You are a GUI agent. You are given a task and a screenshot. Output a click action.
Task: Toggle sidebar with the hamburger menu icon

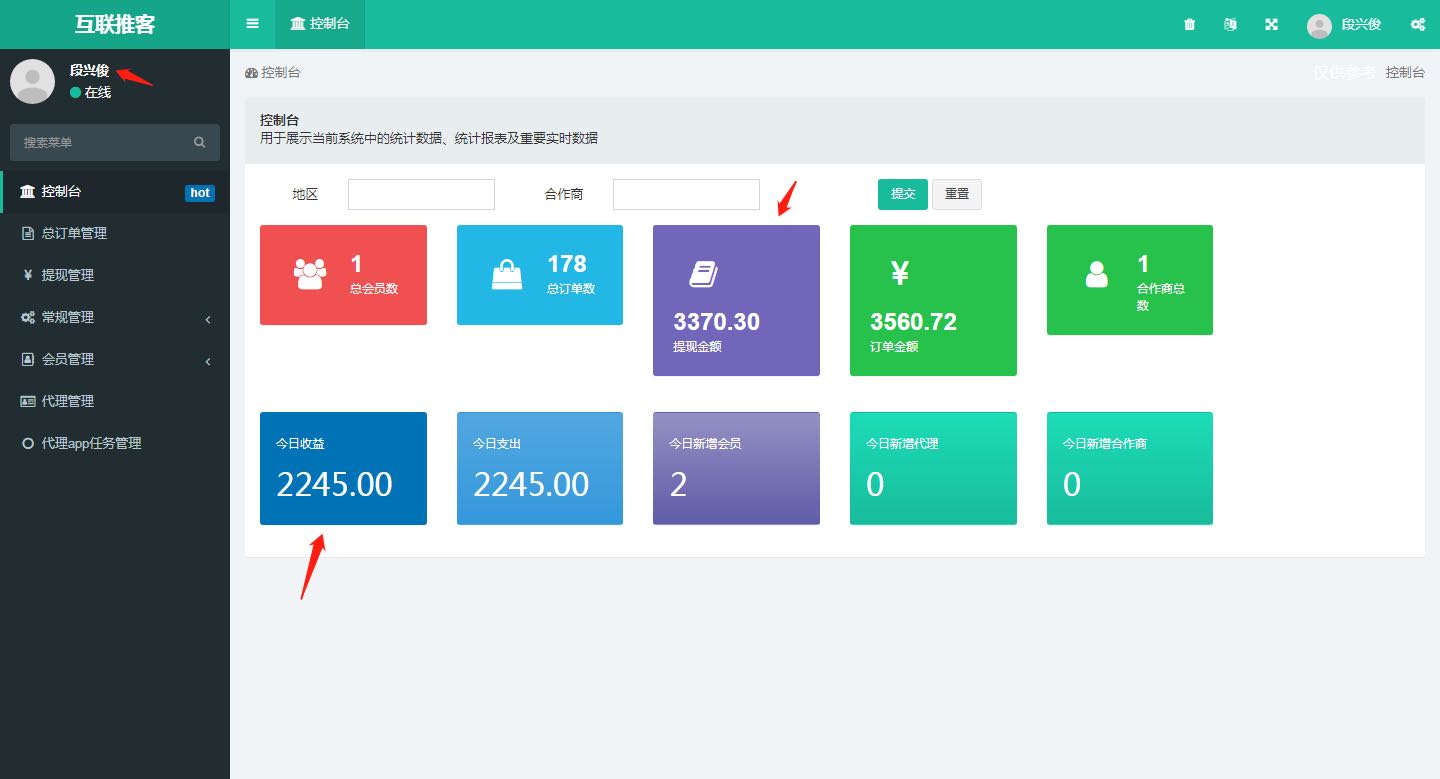252,24
